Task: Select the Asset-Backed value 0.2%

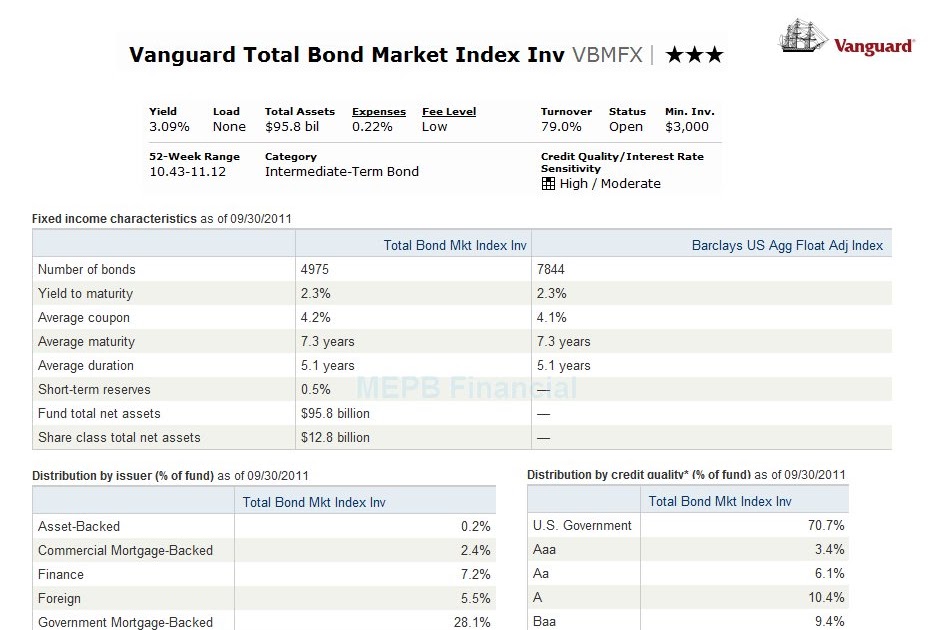Action: coord(475,526)
